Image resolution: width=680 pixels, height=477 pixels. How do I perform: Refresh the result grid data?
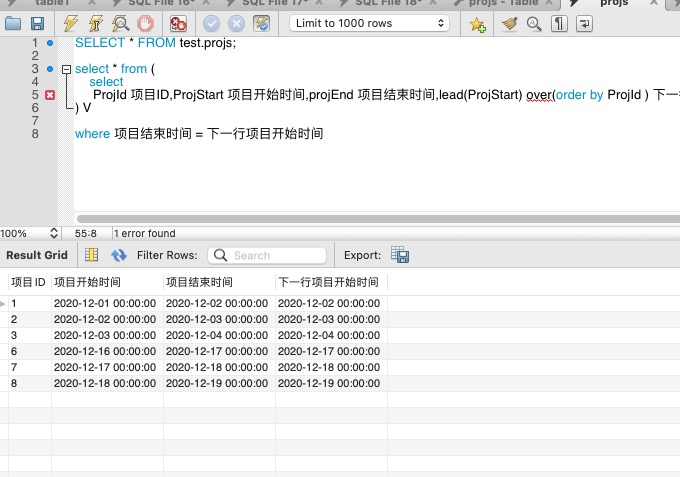[119, 255]
